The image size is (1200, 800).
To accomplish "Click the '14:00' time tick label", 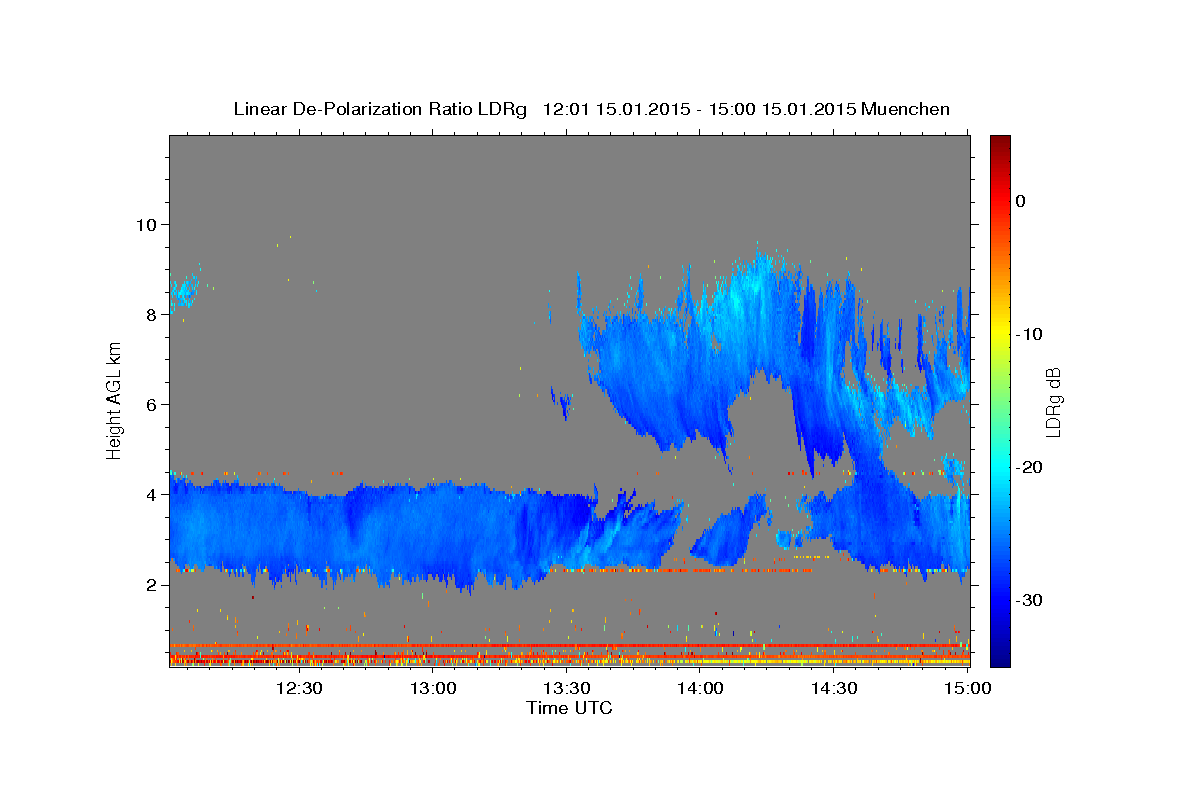I will tap(700, 688).
